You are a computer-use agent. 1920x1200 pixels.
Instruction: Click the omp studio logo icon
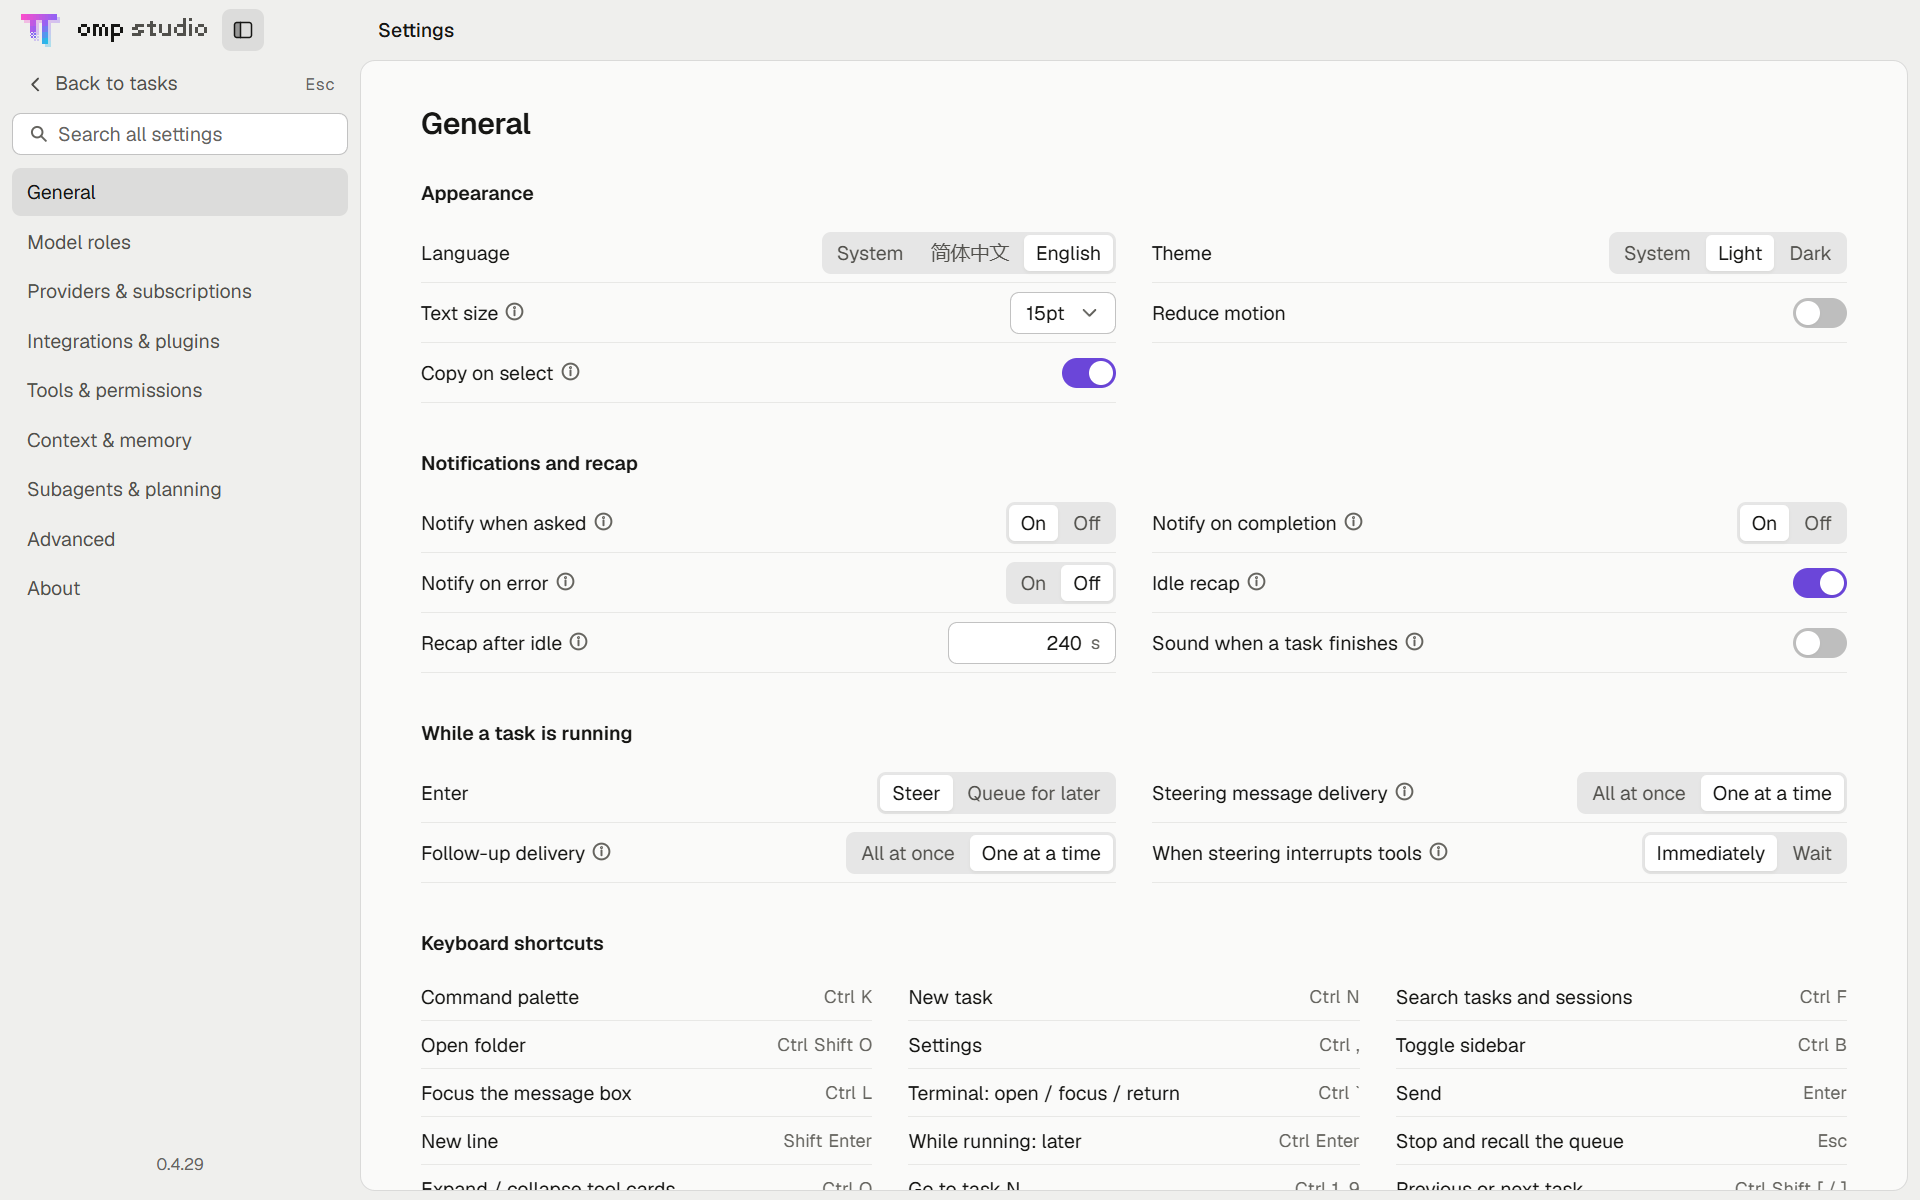click(40, 29)
